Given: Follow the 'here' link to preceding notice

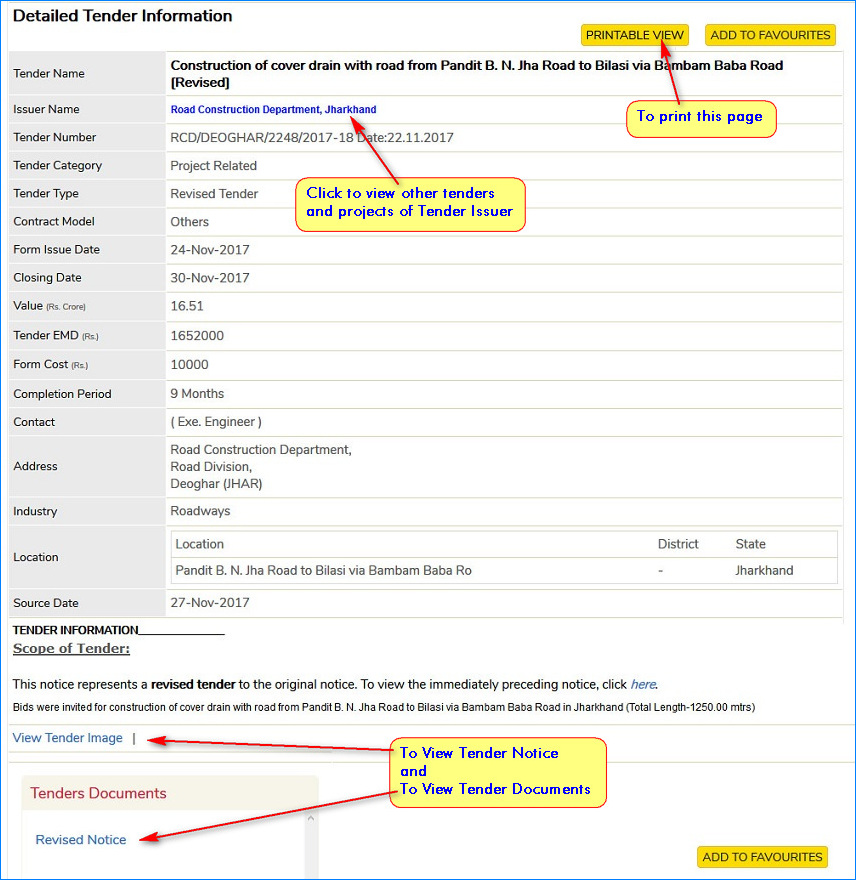Looking at the screenshot, I should pyautogui.click(x=643, y=685).
